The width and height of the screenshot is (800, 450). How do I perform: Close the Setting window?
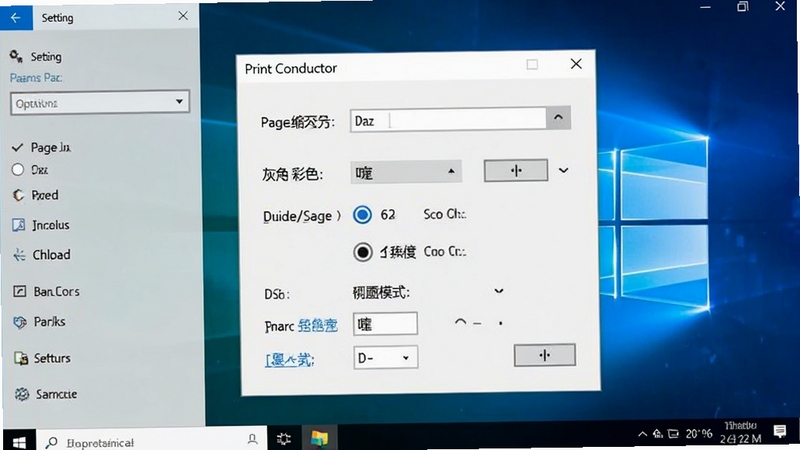(183, 16)
